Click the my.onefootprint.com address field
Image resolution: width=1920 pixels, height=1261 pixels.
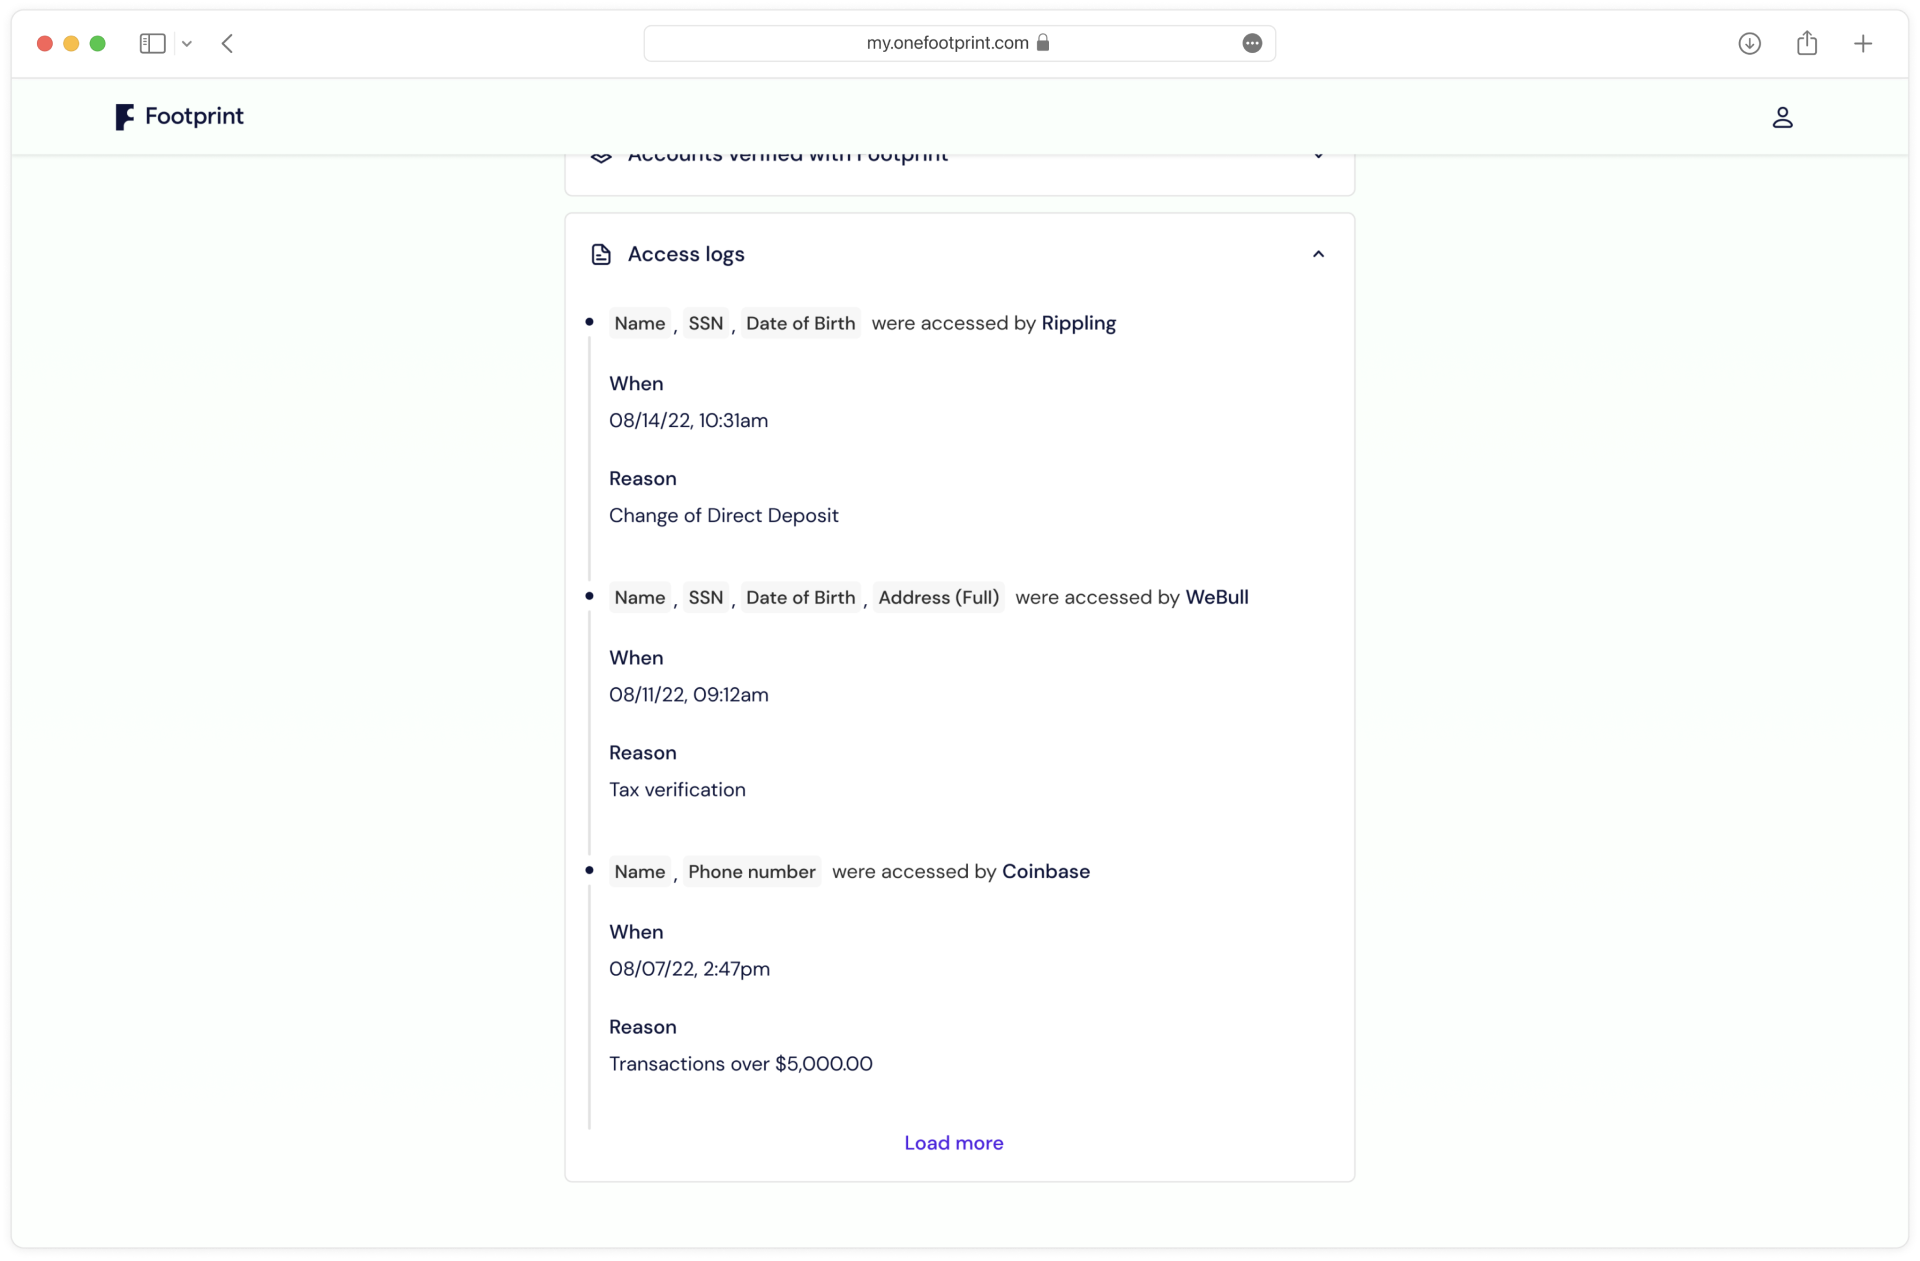point(946,43)
